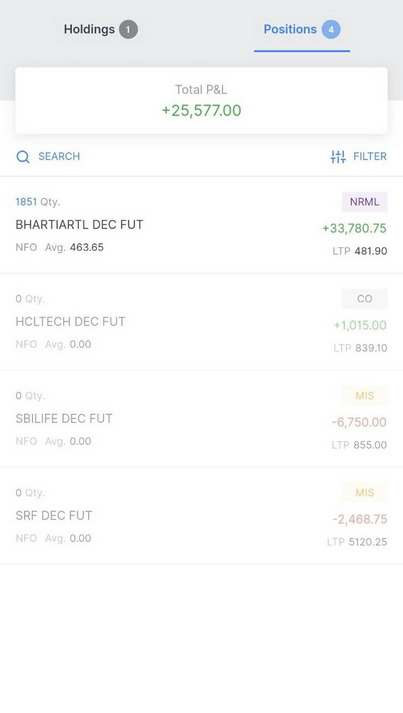Image resolution: width=403 pixels, height=713 pixels.
Task: Open BHARTIARTL DEC FUT position
Action: tap(202, 225)
